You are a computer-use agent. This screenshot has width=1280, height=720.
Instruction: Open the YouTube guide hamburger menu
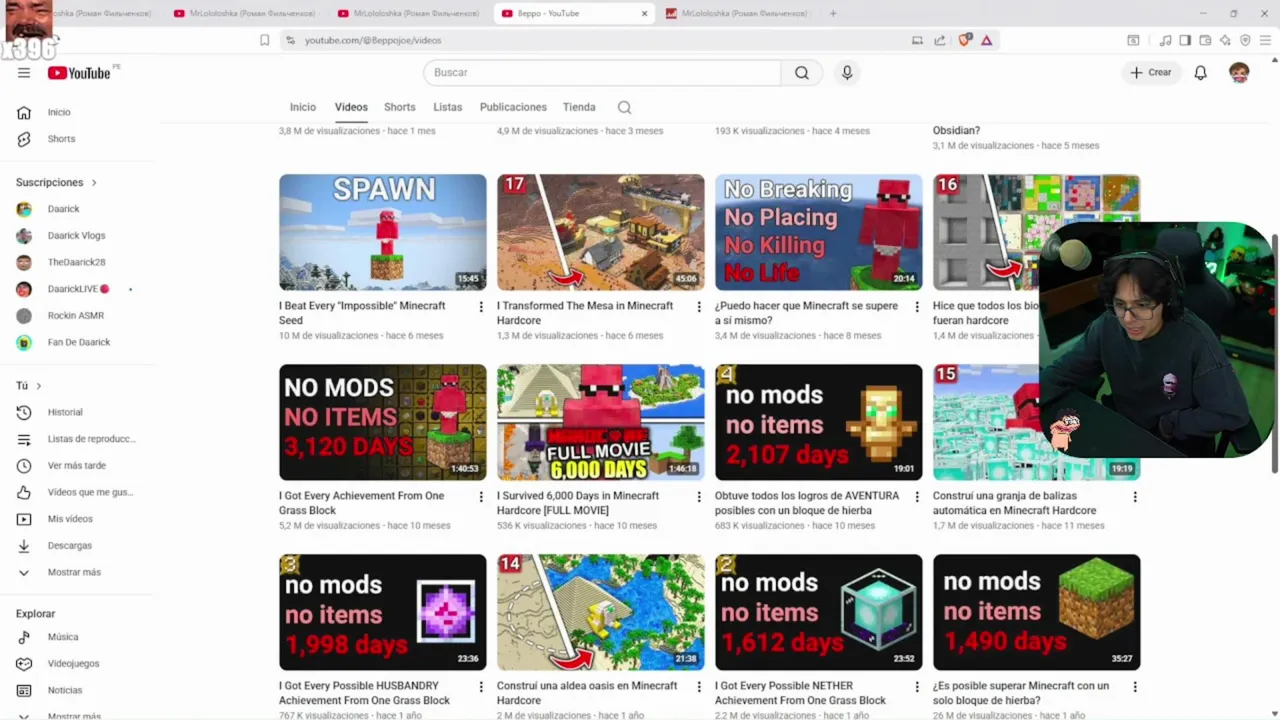pos(24,72)
